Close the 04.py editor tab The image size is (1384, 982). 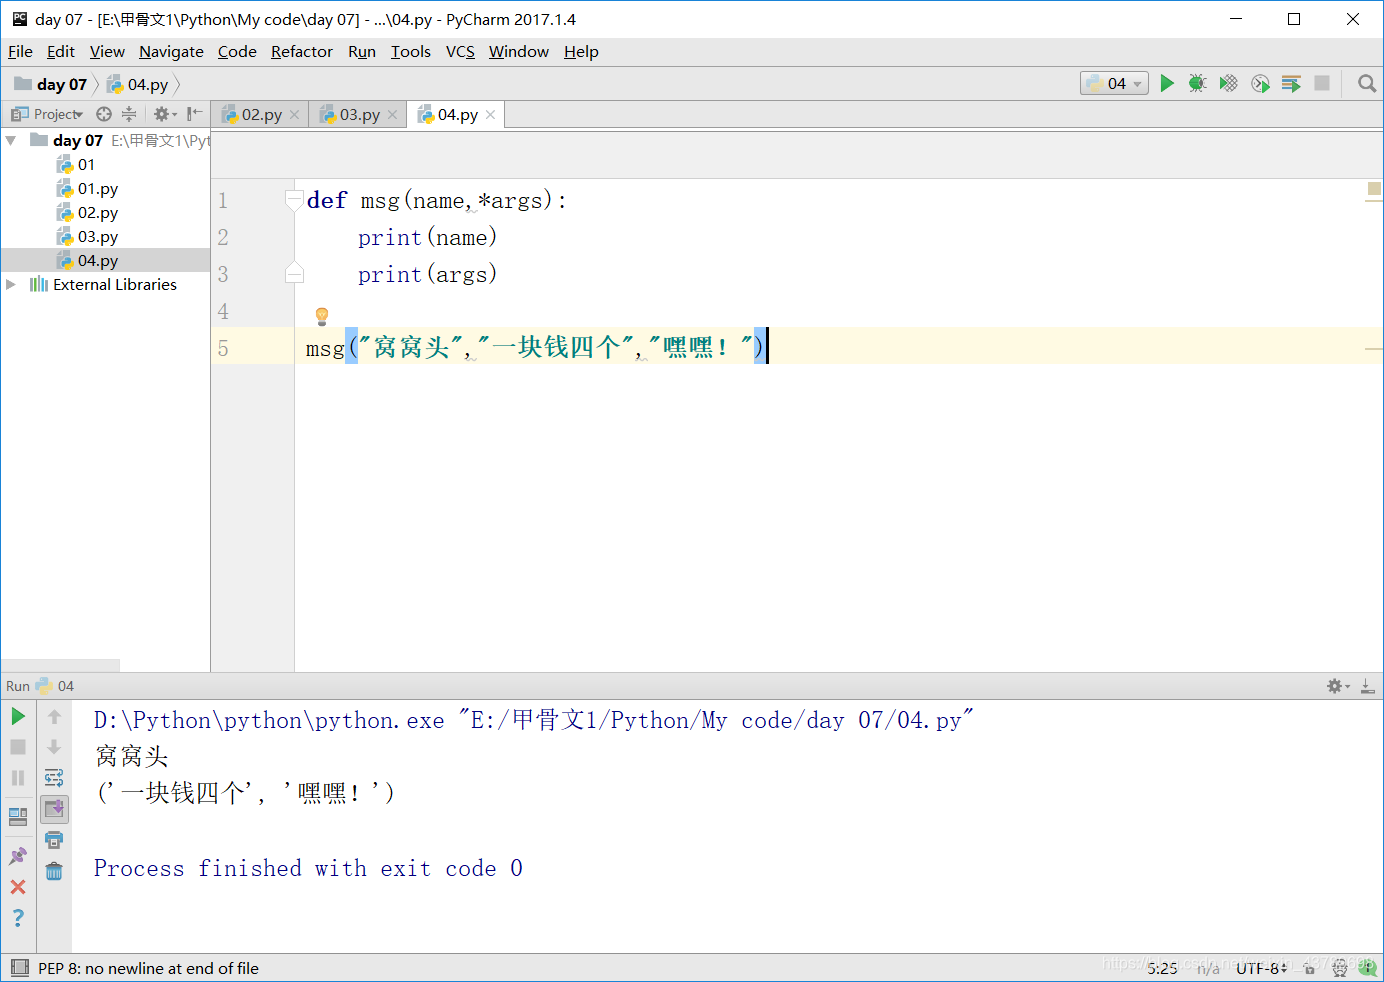490,115
